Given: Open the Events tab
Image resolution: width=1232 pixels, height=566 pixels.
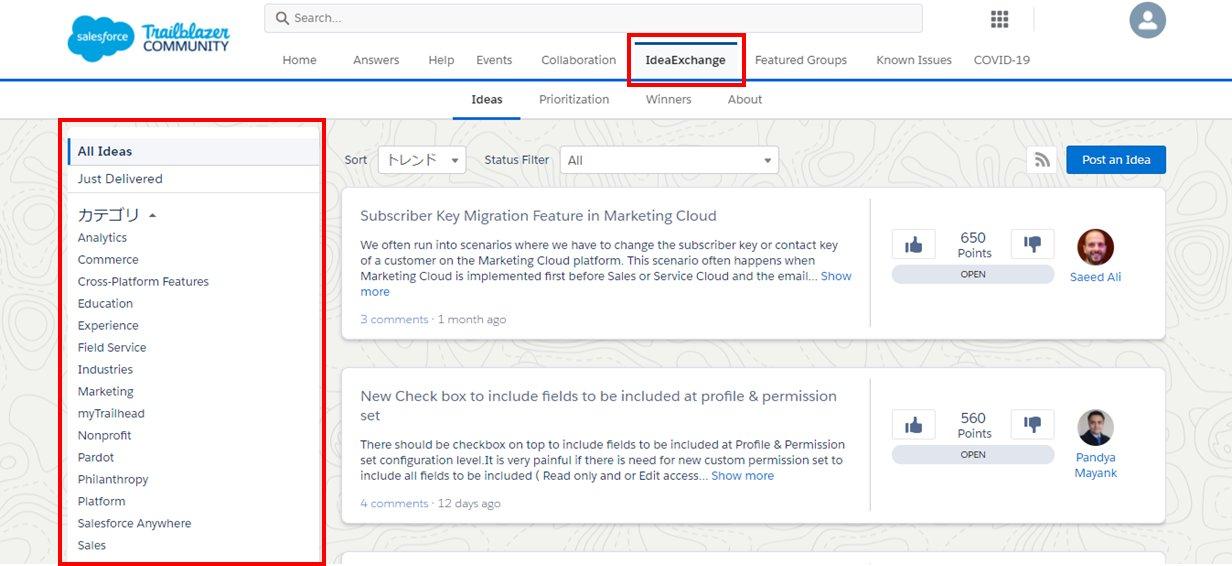Looking at the screenshot, I should click(x=494, y=60).
